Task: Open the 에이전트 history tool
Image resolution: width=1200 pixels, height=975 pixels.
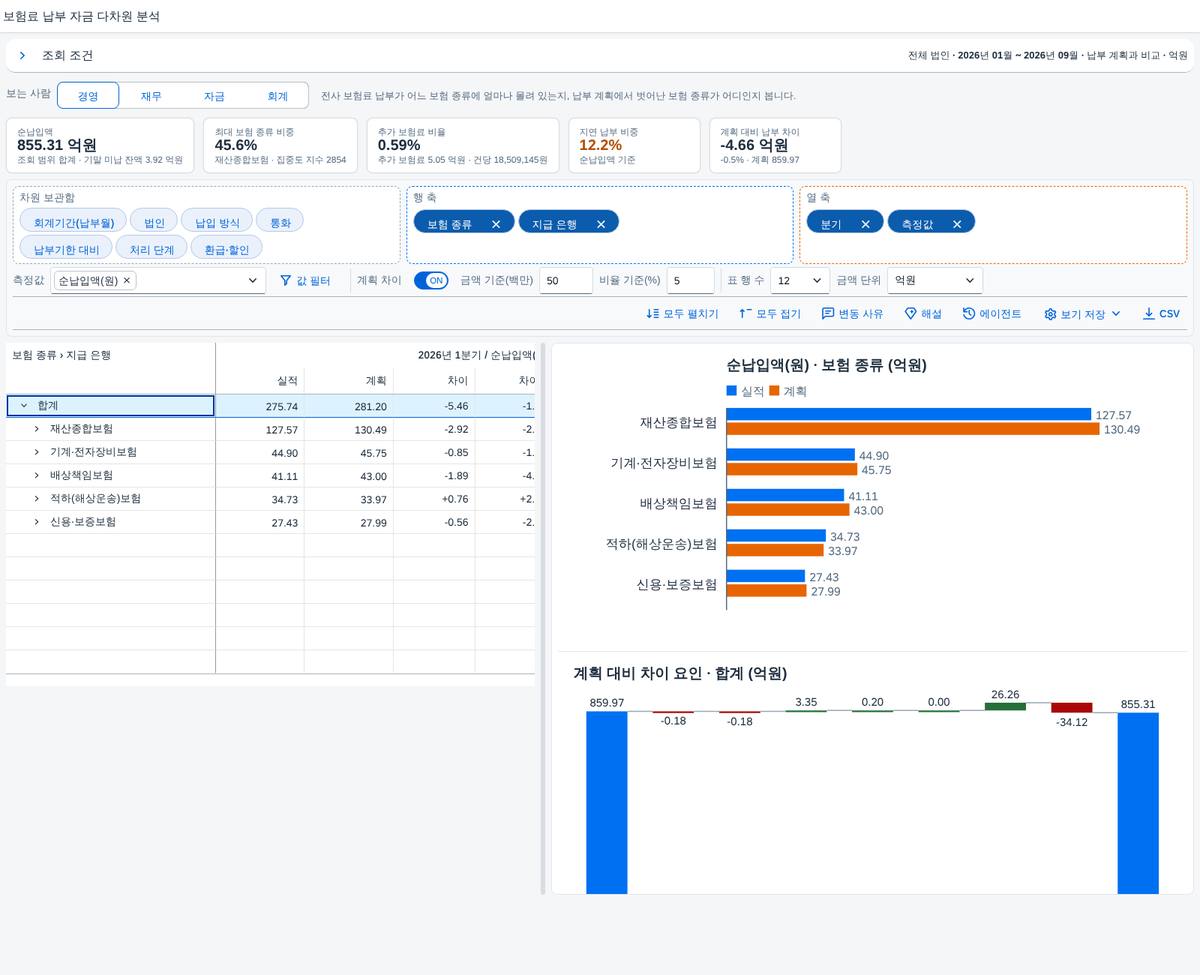Action: [992, 314]
